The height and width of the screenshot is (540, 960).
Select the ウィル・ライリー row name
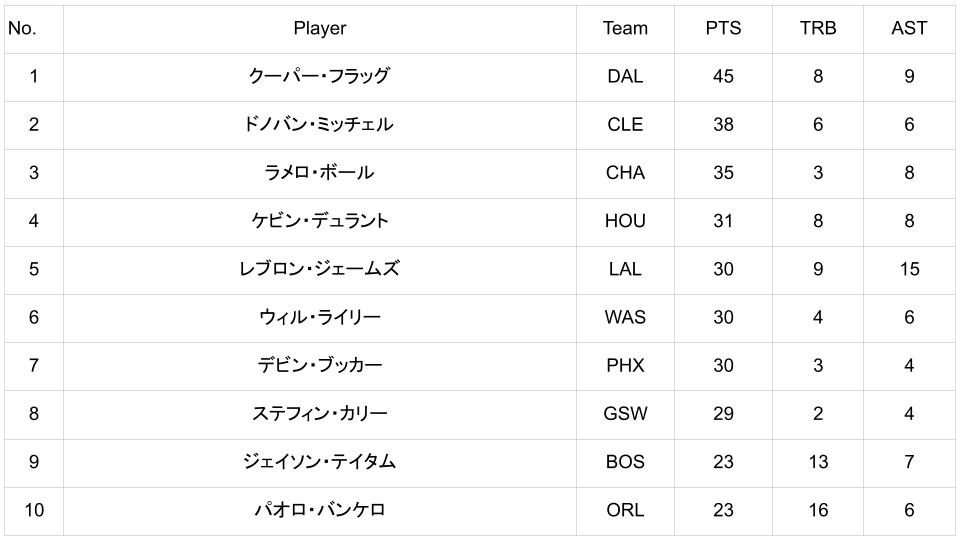coord(319,317)
